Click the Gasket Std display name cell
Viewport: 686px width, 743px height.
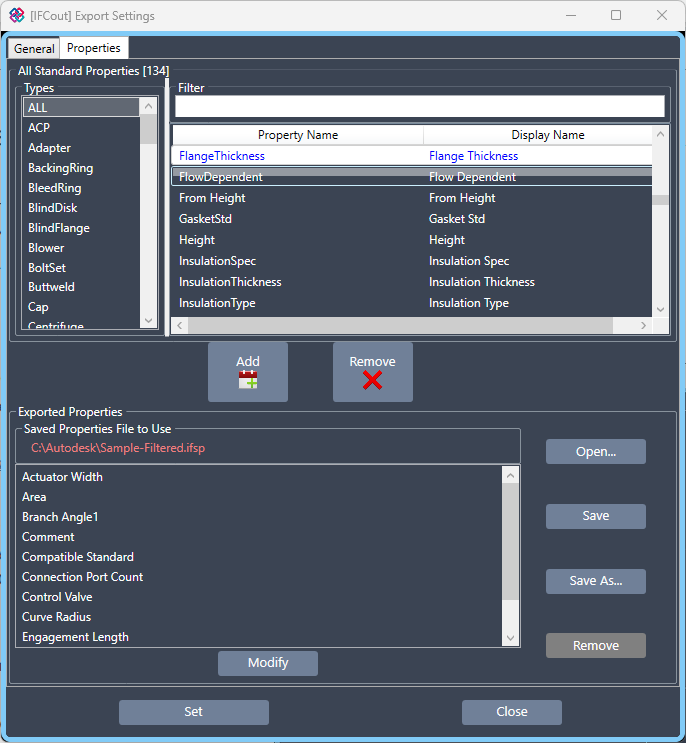click(457, 219)
